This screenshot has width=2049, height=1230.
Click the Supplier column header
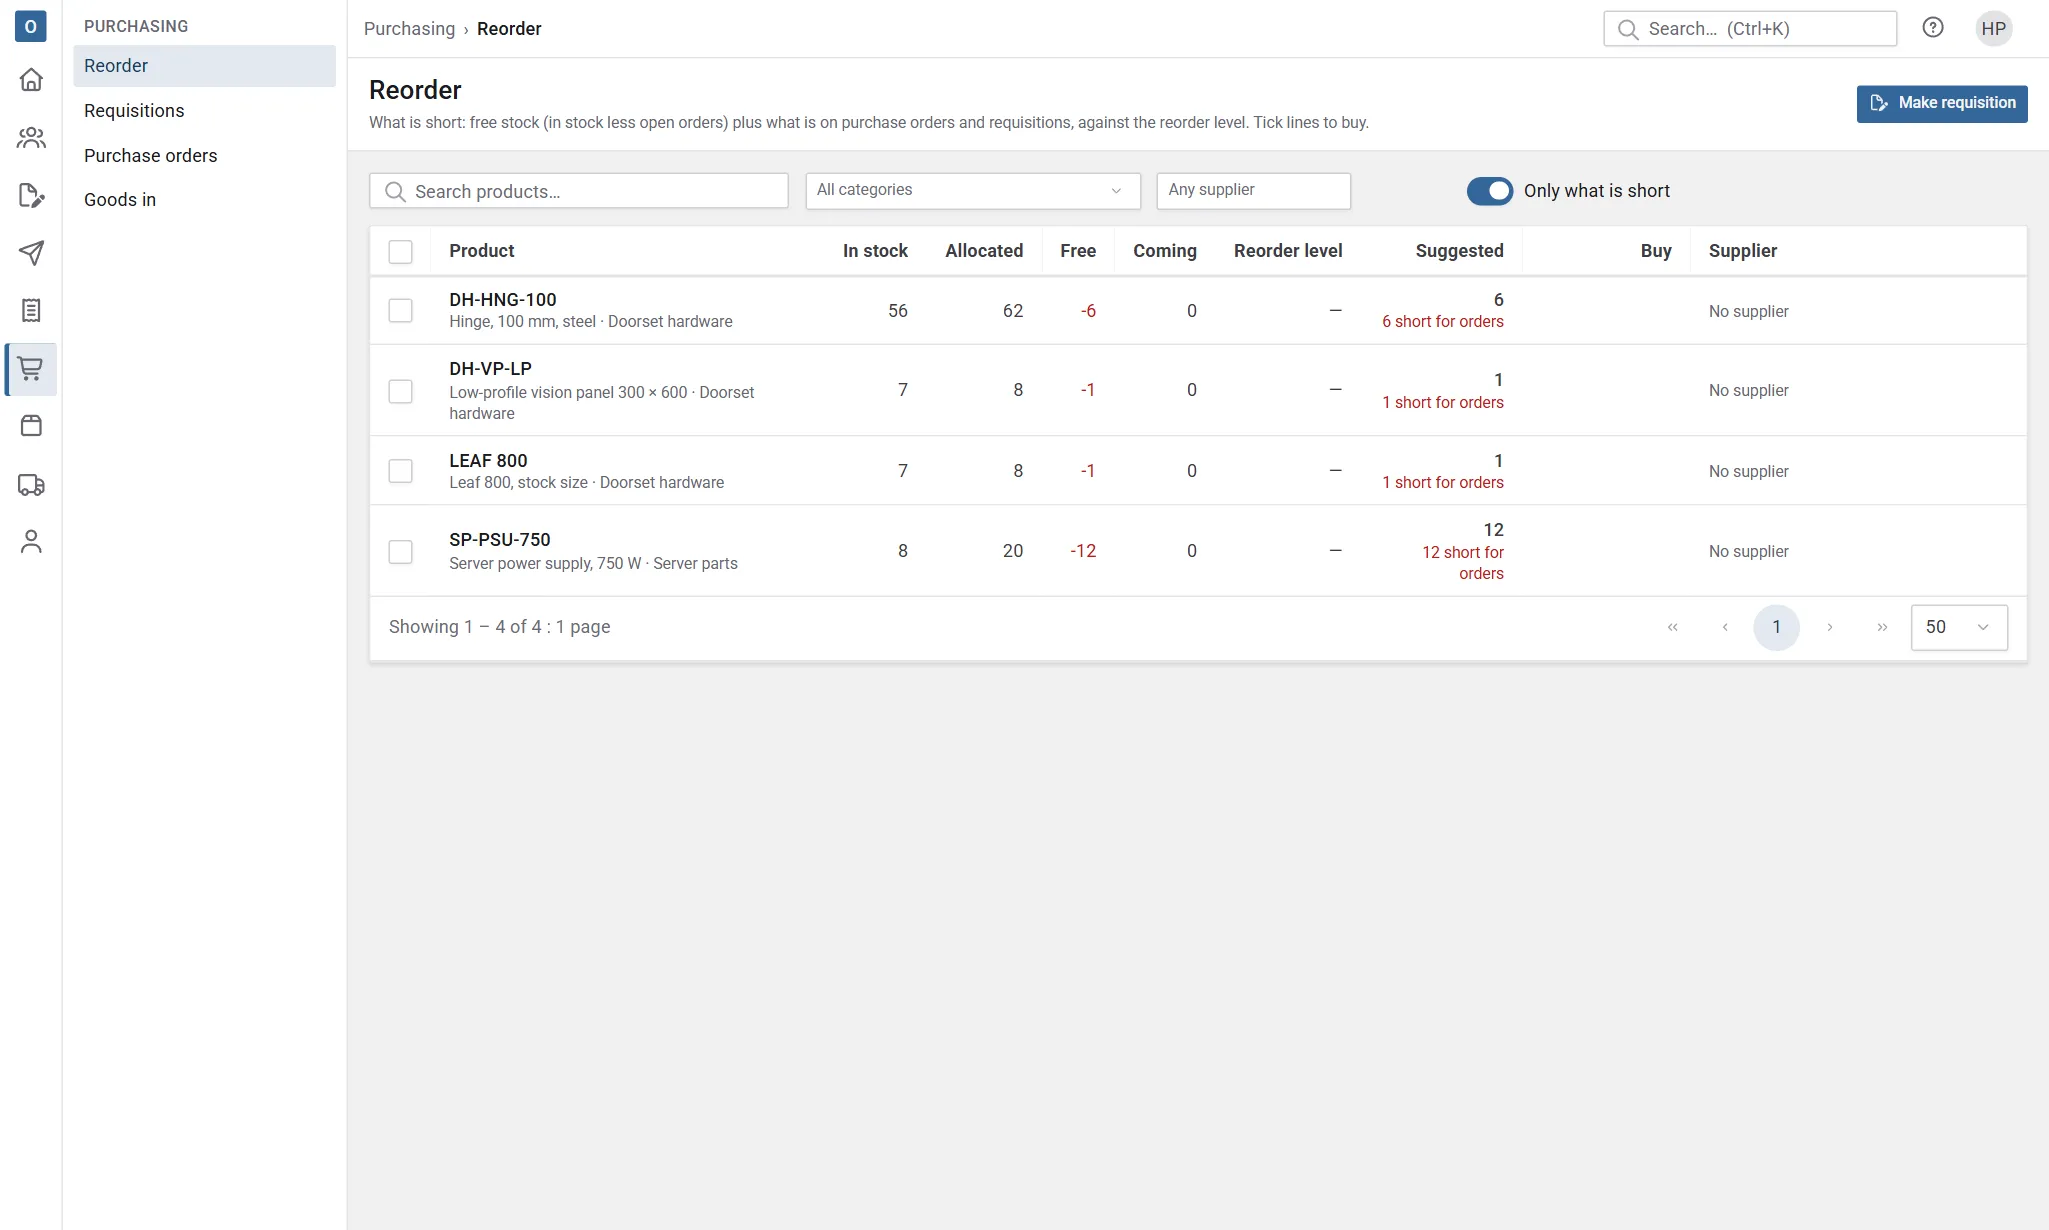click(x=1742, y=251)
